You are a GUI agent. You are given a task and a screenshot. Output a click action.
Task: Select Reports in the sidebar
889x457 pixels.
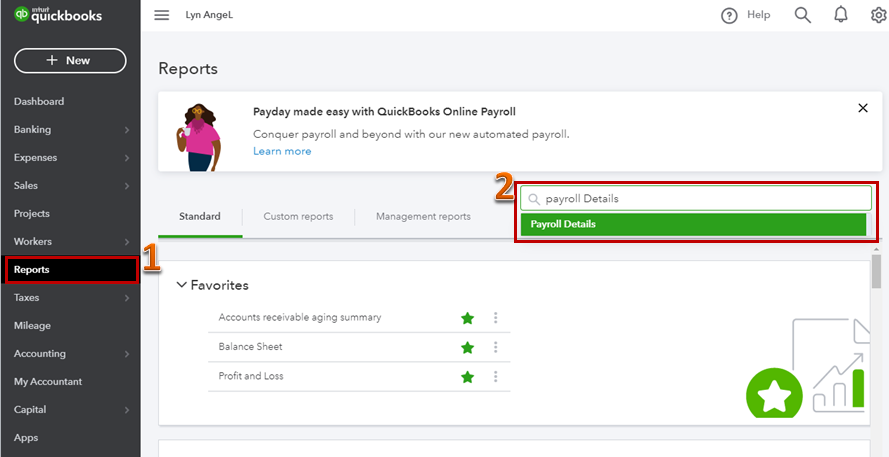[x=71, y=270]
